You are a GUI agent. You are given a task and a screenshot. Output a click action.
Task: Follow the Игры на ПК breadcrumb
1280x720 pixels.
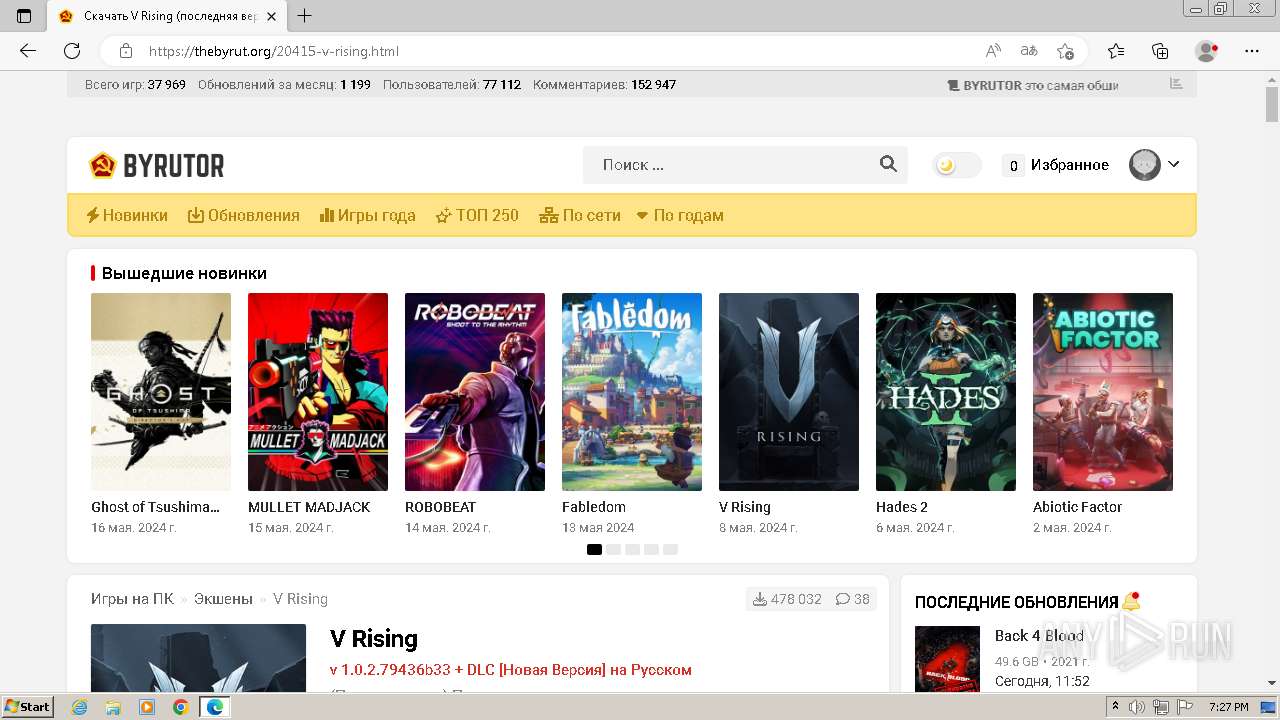coord(132,599)
